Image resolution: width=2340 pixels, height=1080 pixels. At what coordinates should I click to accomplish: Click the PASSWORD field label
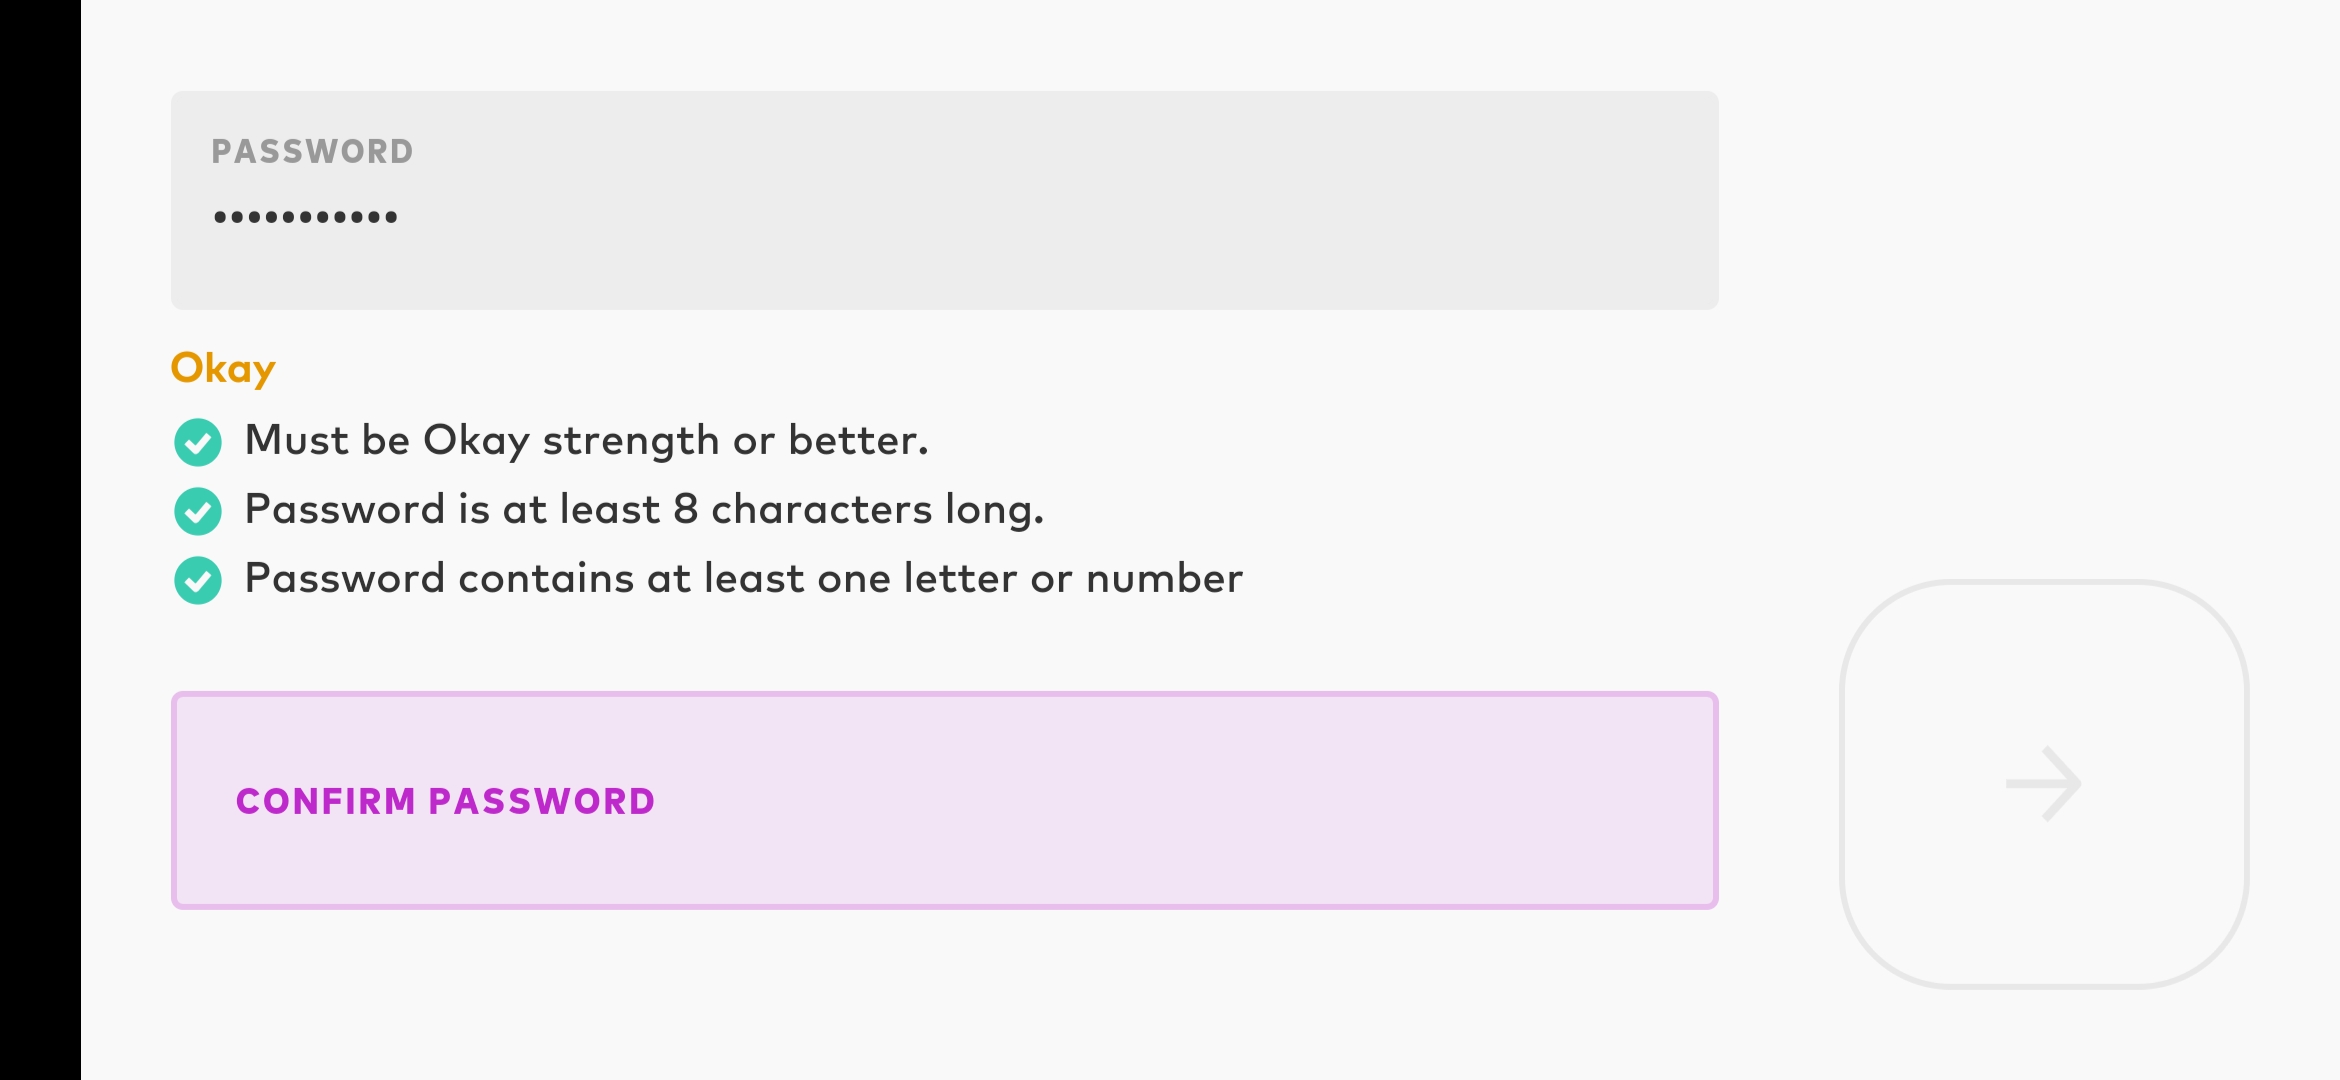pos(312,151)
